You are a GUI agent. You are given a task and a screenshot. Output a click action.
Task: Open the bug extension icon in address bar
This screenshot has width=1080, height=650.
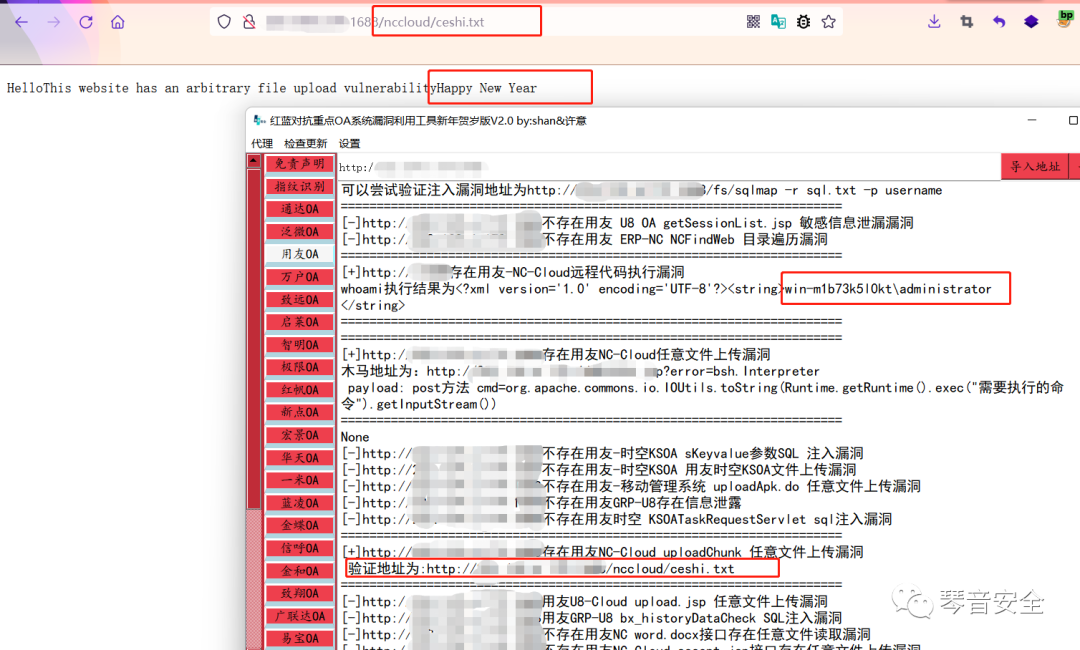point(803,22)
